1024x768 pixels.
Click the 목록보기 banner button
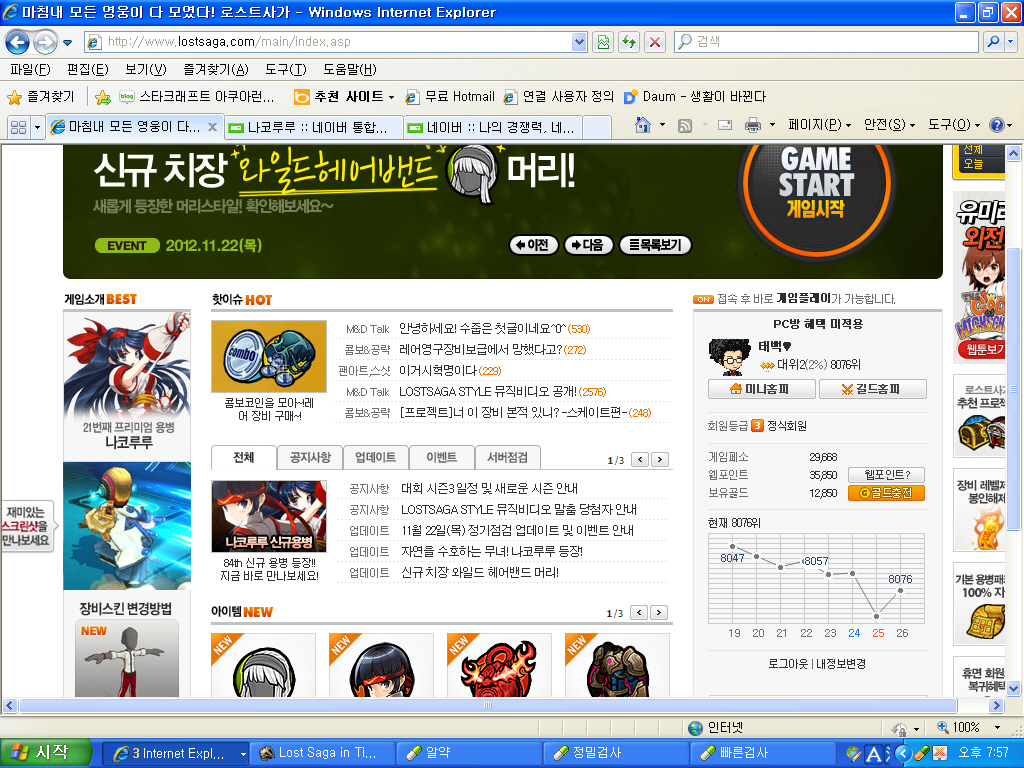tap(655, 245)
